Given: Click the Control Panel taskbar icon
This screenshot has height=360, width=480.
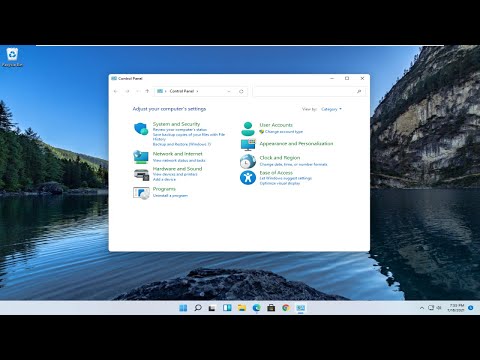Looking at the screenshot, I should [301, 308].
